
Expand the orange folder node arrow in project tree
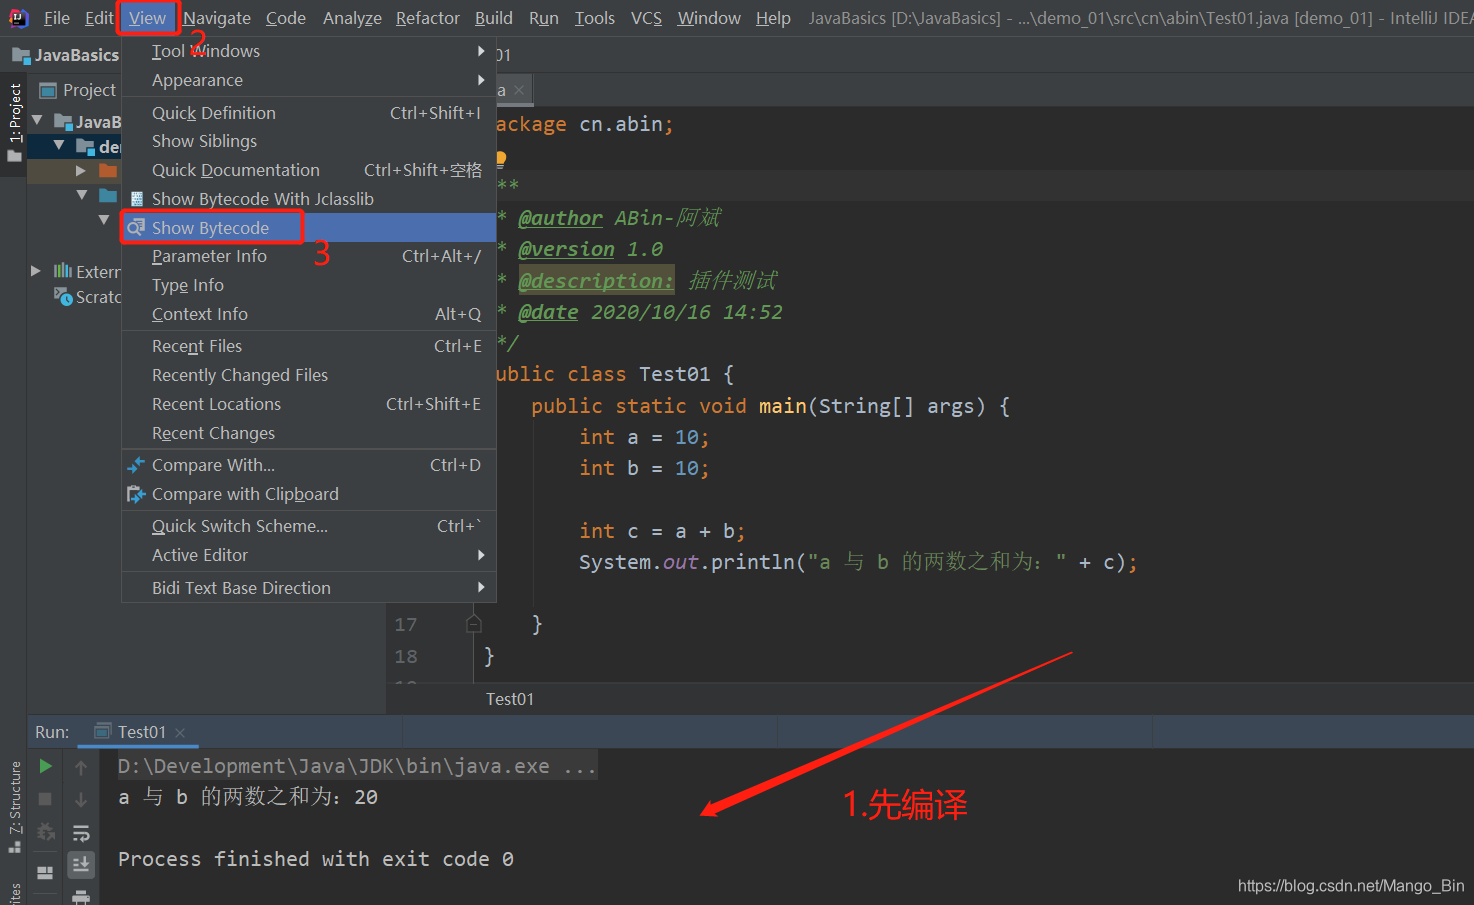(81, 171)
